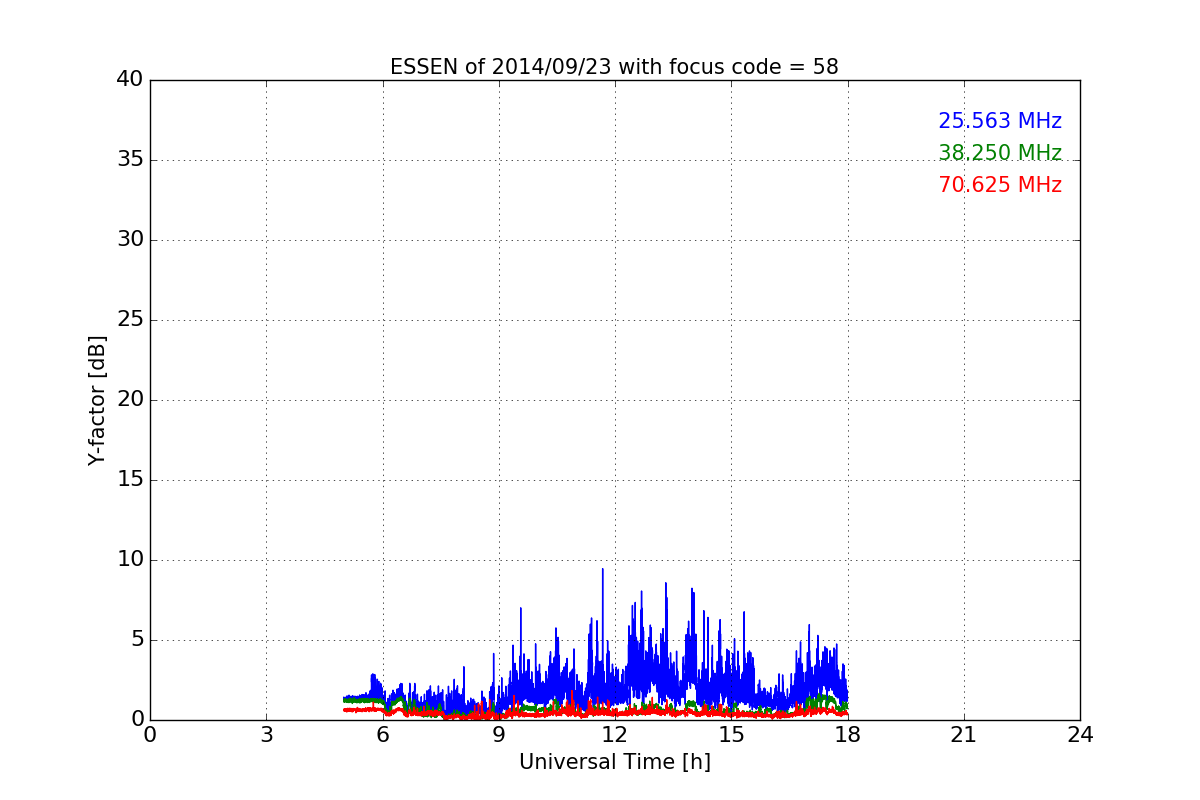1200x800 pixels.
Task: Select the 70.625 MHz legend label
Action: 1000,185
